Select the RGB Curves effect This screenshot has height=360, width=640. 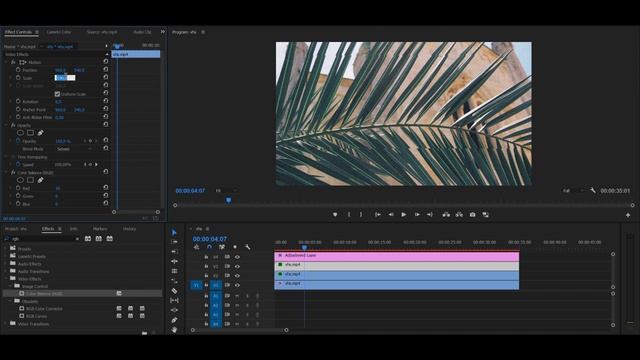36,316
